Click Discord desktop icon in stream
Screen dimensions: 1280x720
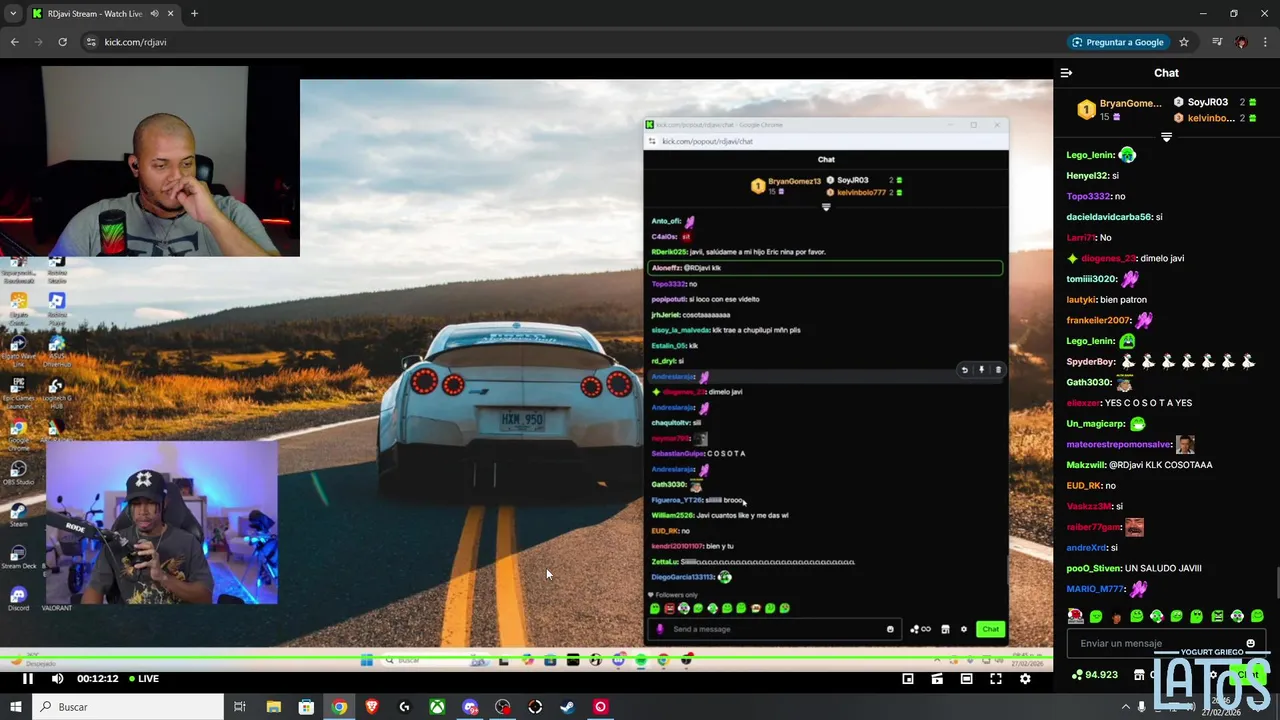coord(18,598)
